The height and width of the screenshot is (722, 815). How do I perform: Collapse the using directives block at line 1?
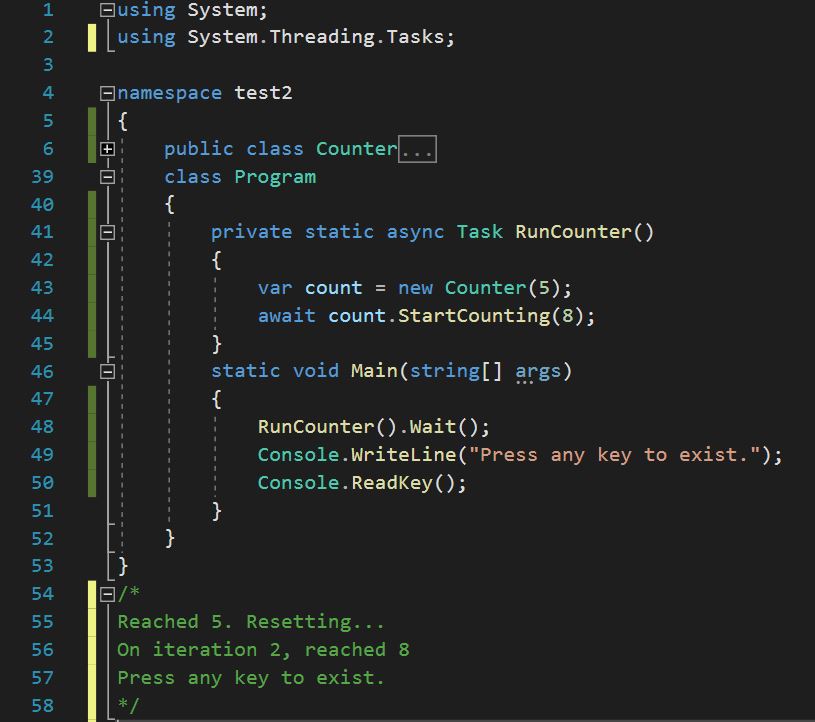[x=107, y=10]
